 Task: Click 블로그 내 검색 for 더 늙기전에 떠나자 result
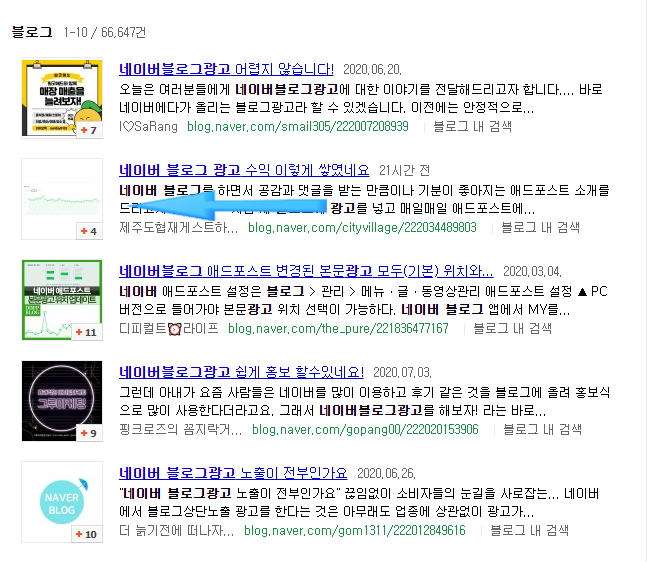[529, 531]
